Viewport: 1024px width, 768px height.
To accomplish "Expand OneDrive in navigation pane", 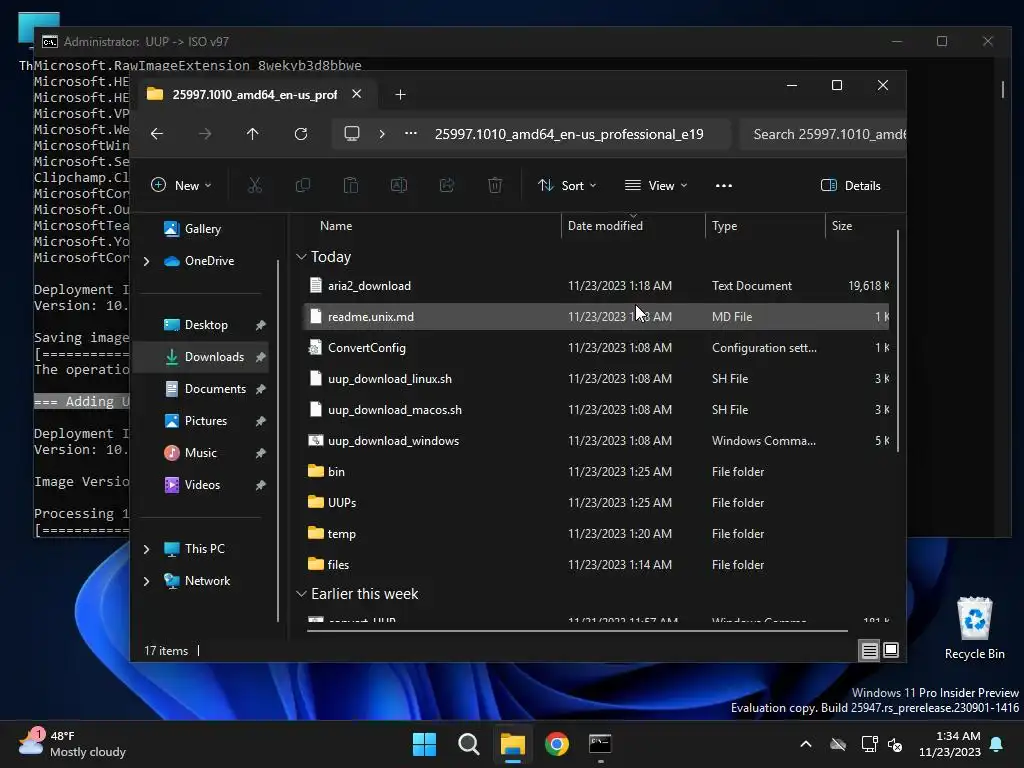I will (x=147, y=261).
